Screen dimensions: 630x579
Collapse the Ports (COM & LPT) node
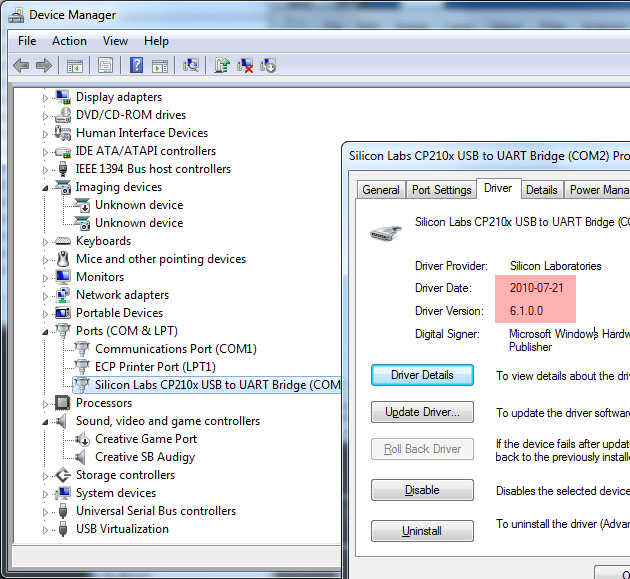[x=45, y=331]
